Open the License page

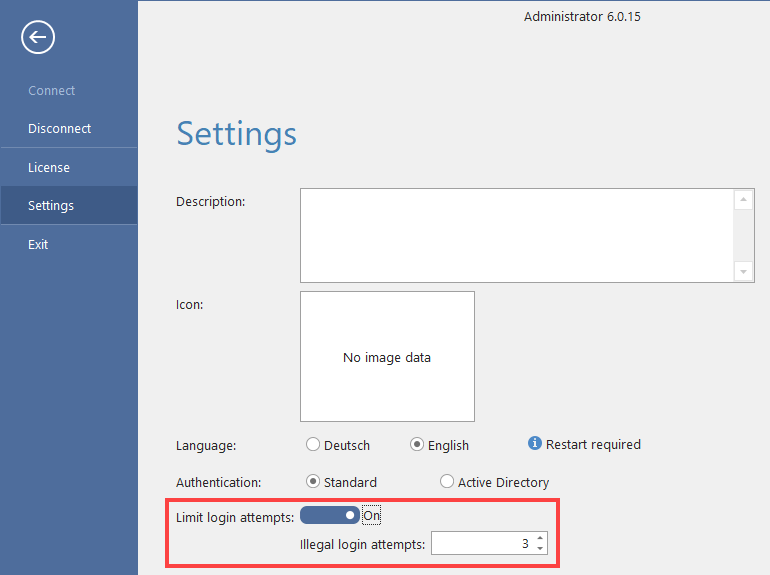49,167
